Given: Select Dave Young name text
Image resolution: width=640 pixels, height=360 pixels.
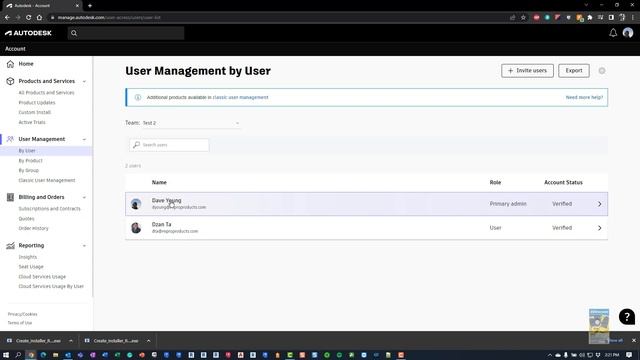Looking at the screenshot, I should pyautogui.click(x=167, y=200).
